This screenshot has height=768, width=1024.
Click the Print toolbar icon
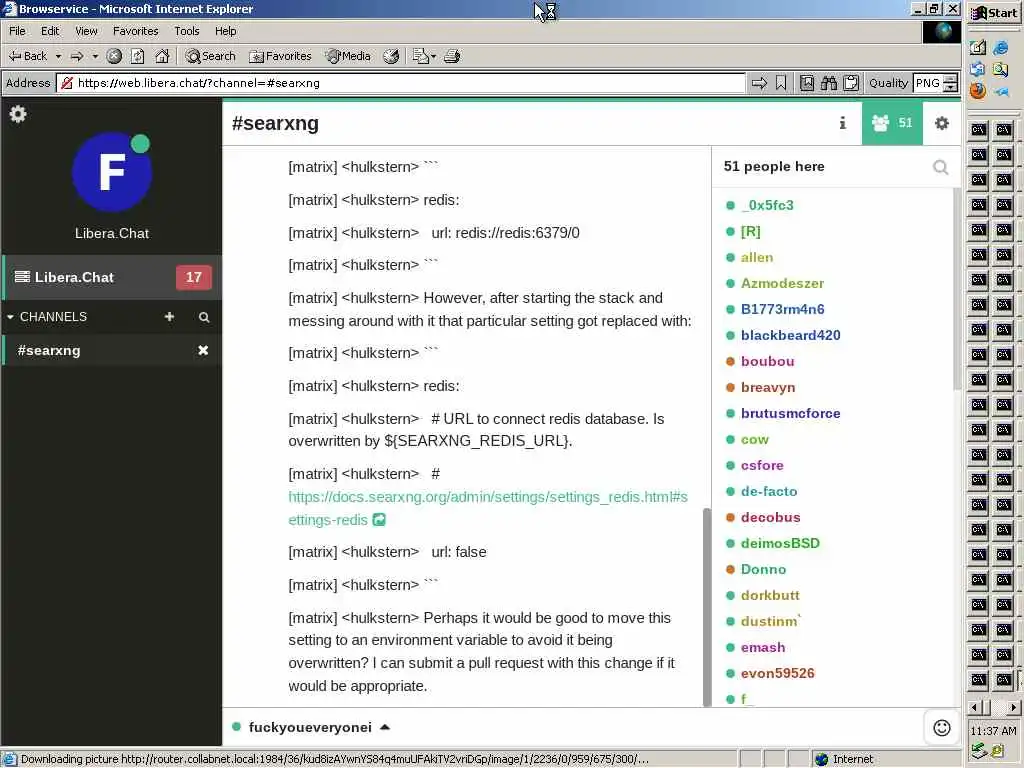(x=452, y=56)
